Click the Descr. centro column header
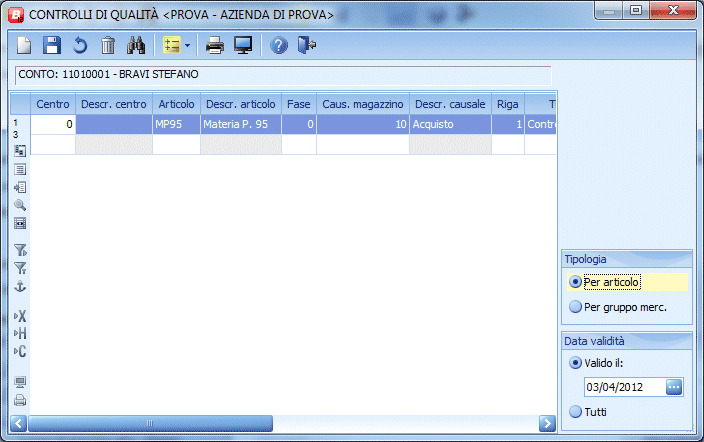The height and width of the screenshot is (442, 704). pyautogui.click(x=114, y=104)
